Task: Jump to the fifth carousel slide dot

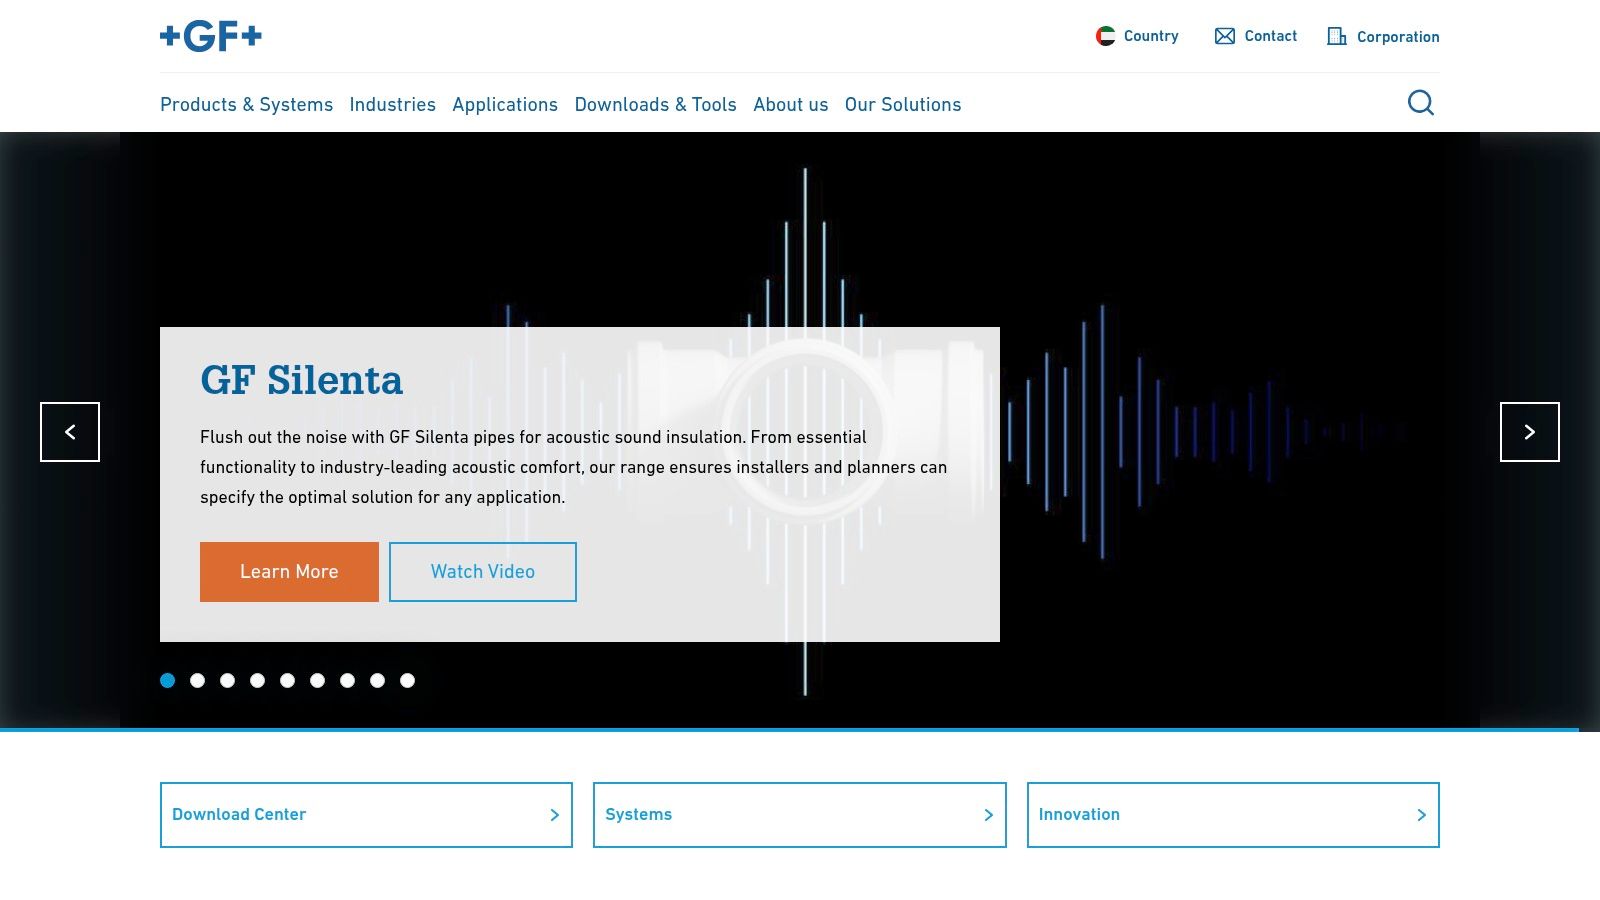Action: point(288,681)
